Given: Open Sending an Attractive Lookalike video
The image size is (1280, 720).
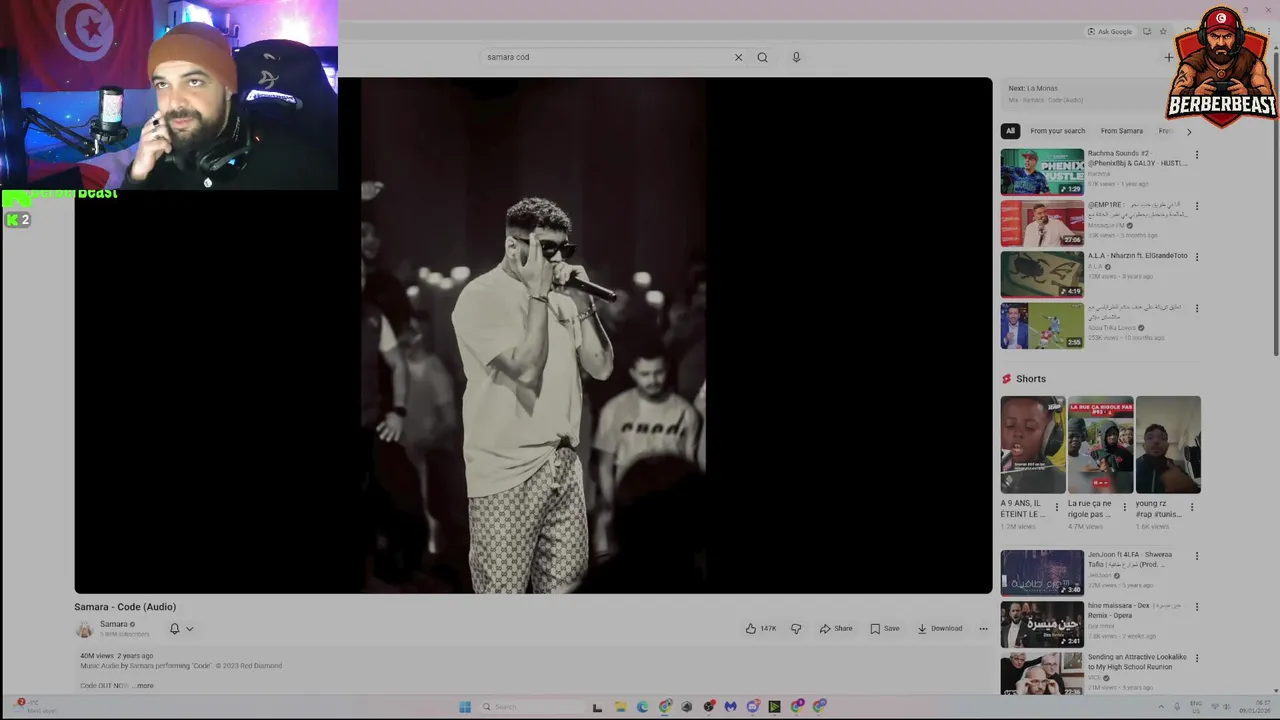Looking at the screenshot, I should point(1042,673).
